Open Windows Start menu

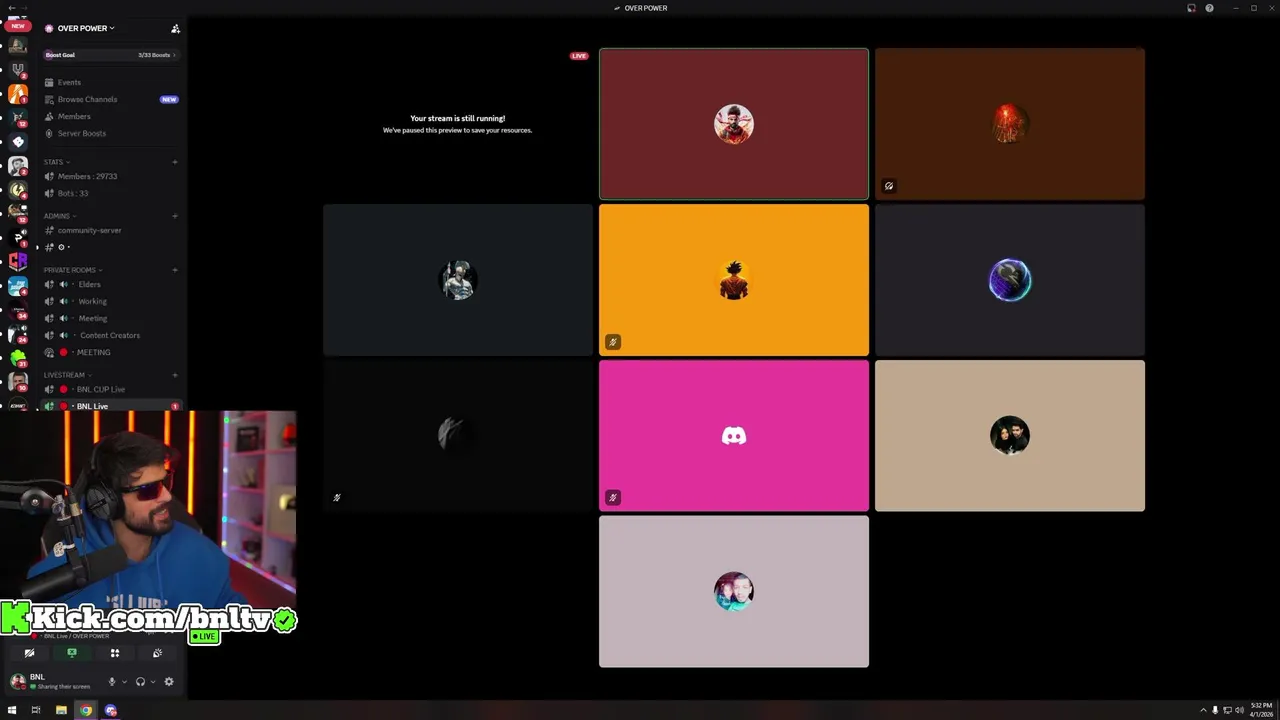(x=12, y=711)
